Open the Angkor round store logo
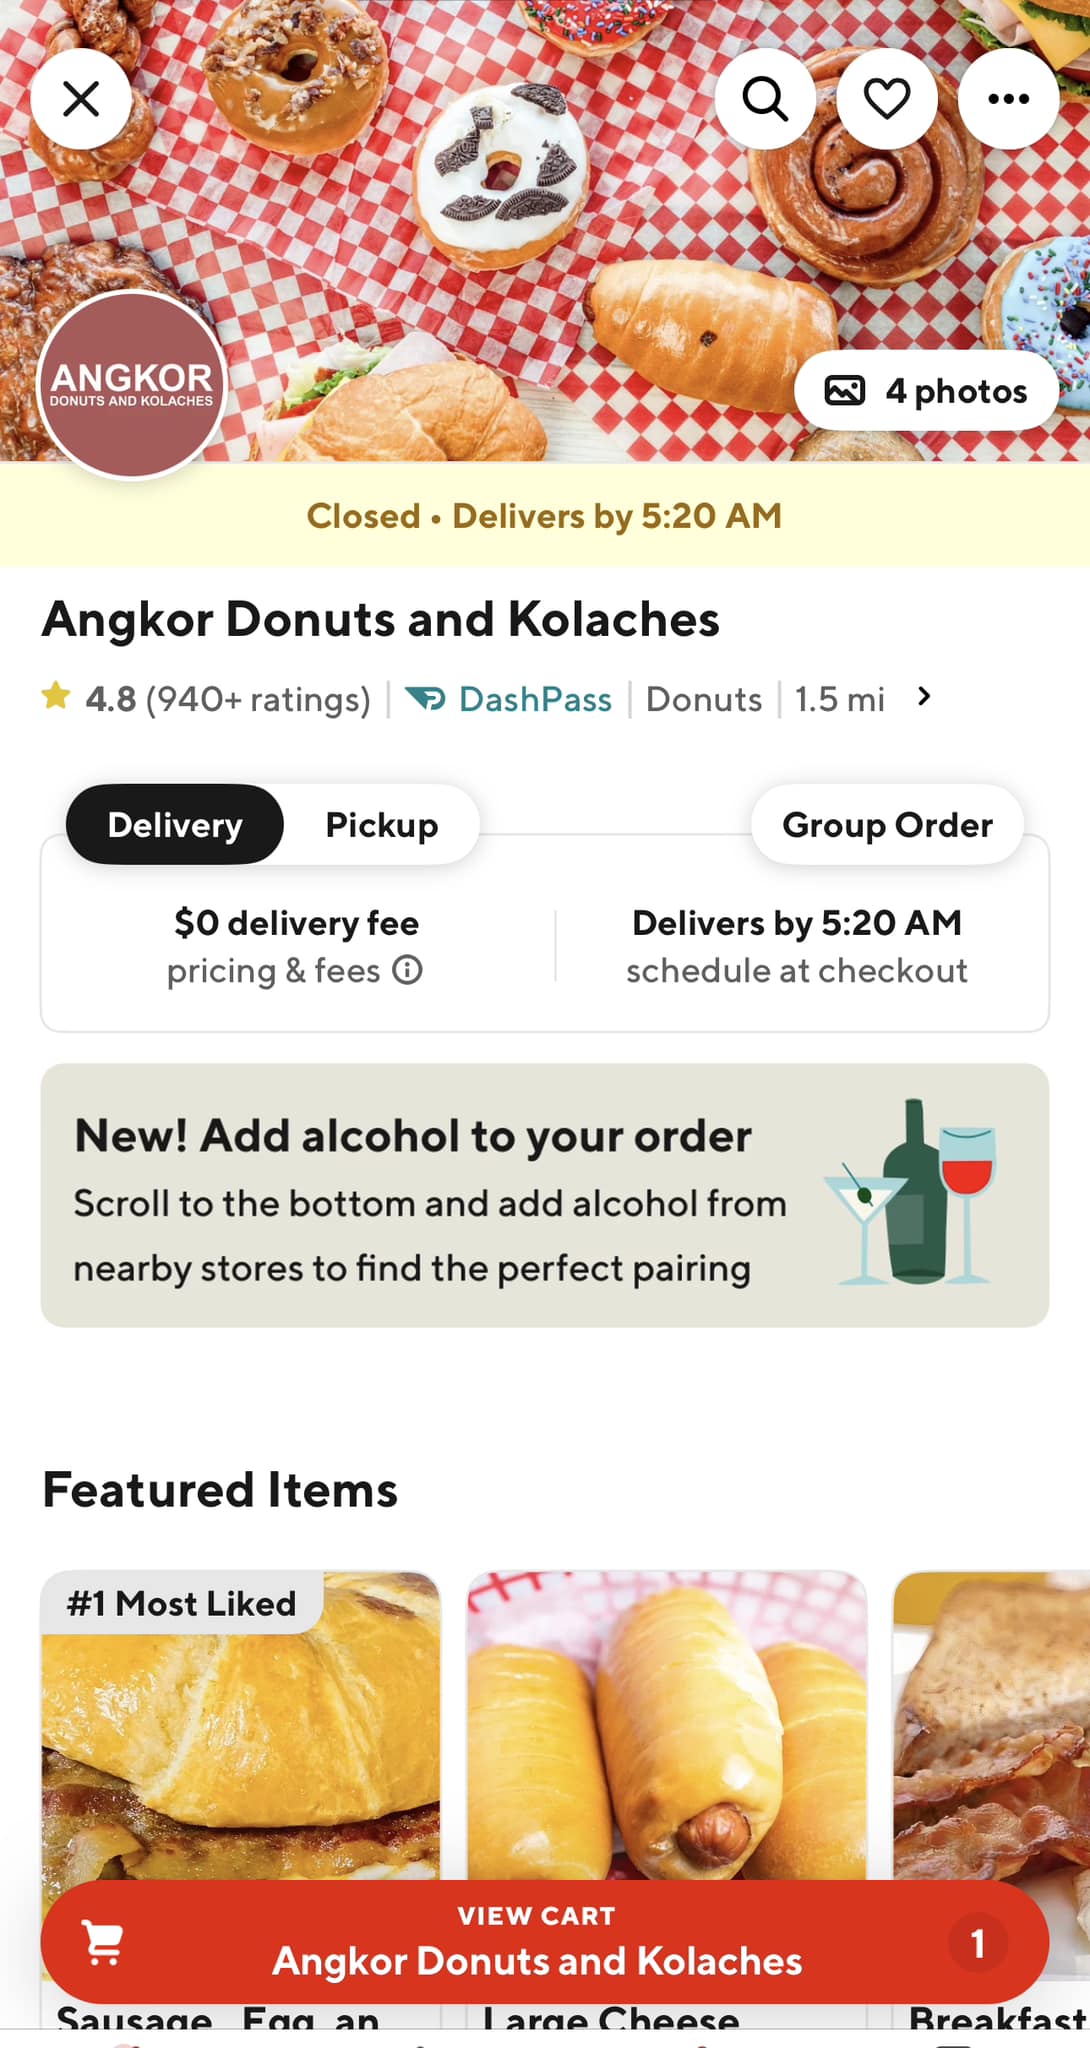The height and width of the screenshot is (2048, 1090). 132,385
